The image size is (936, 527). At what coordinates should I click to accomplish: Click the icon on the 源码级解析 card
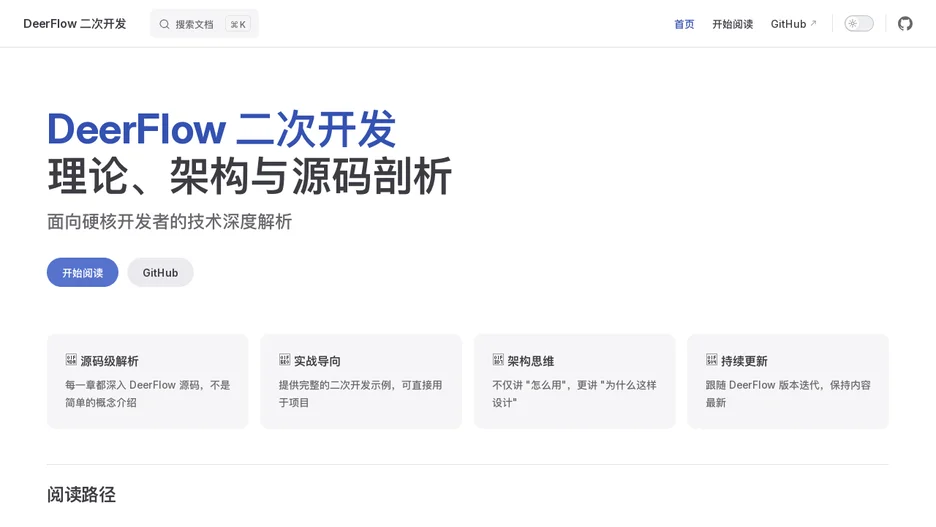pyautogui.click(x=71, y=360)
